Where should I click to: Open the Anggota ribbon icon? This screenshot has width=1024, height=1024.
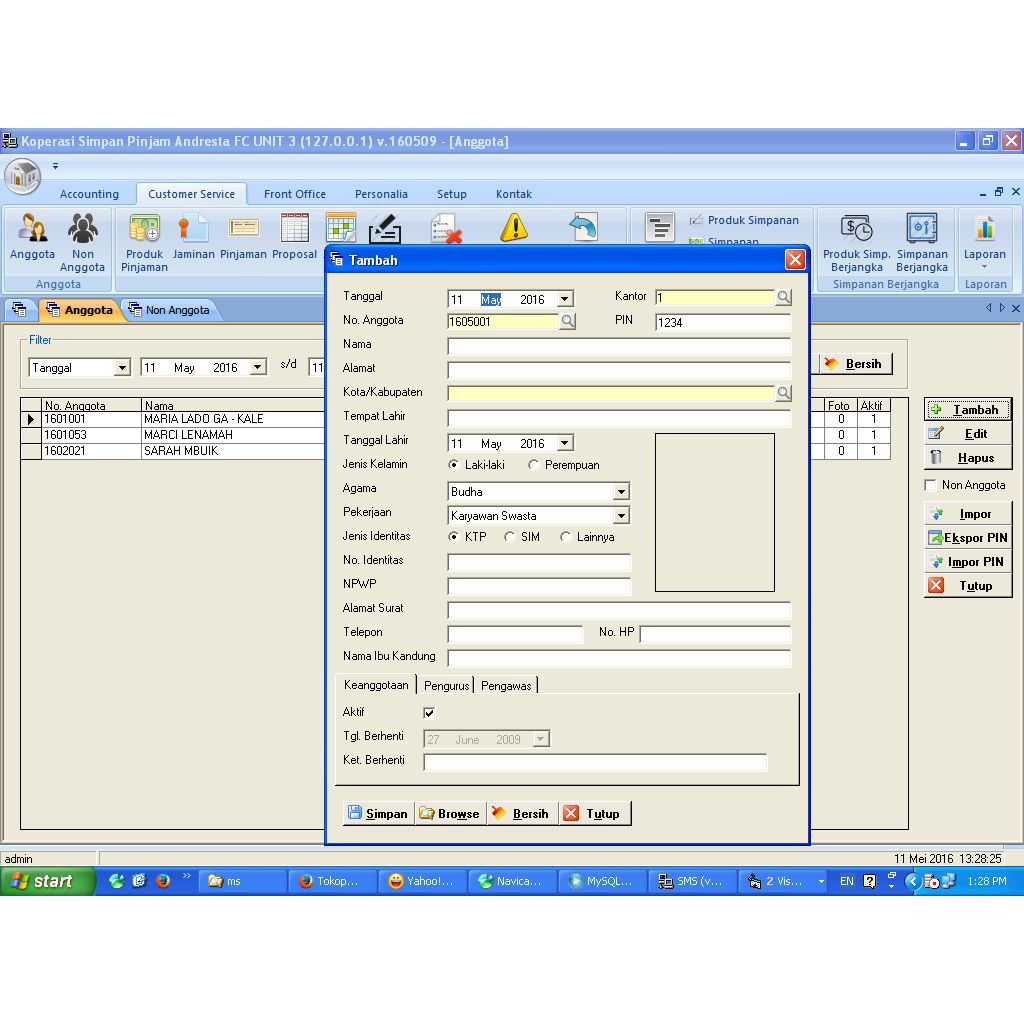tap(32, 236)
